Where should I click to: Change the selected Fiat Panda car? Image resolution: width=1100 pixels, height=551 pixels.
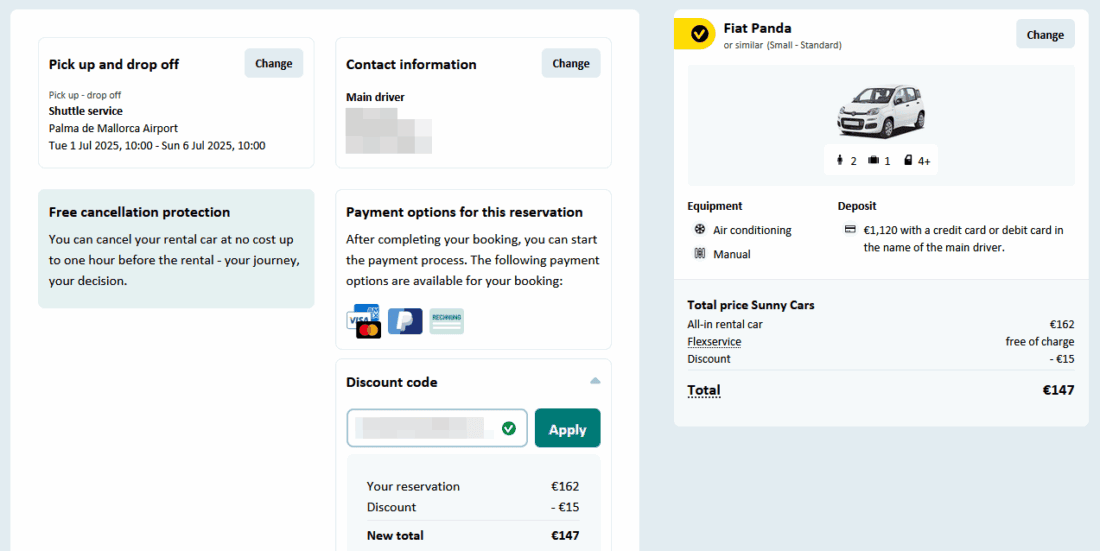point(1045,34)
